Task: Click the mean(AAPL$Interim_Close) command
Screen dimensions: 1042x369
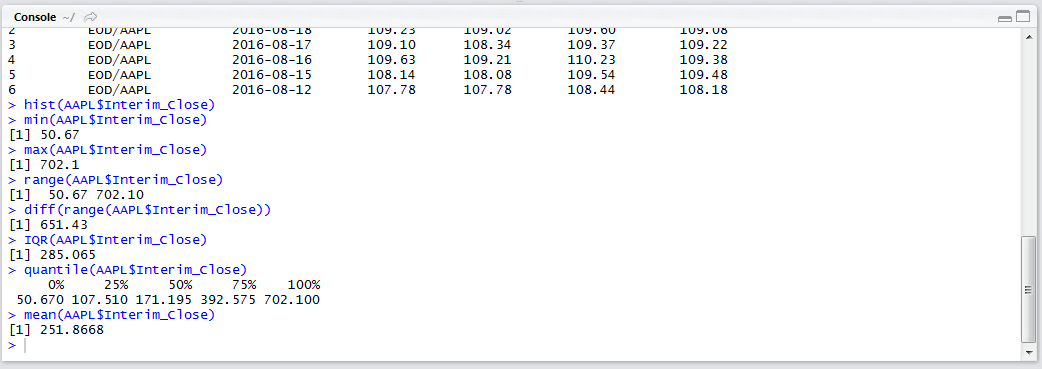Action: point(119,314)
